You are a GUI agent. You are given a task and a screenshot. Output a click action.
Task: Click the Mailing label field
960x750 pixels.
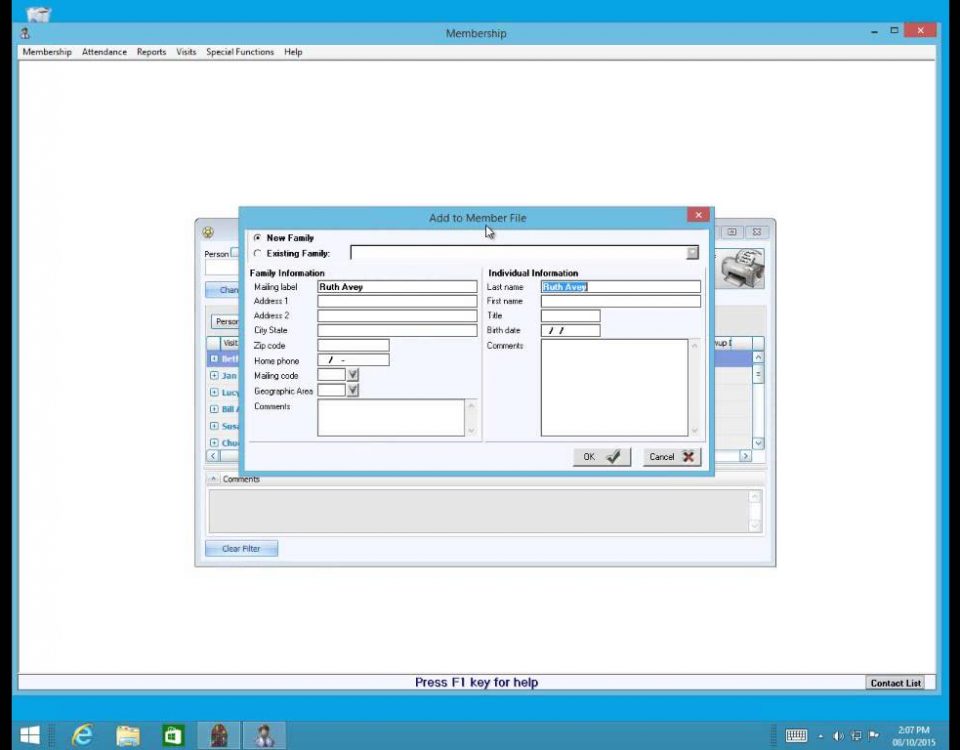(x=397, y=287)
